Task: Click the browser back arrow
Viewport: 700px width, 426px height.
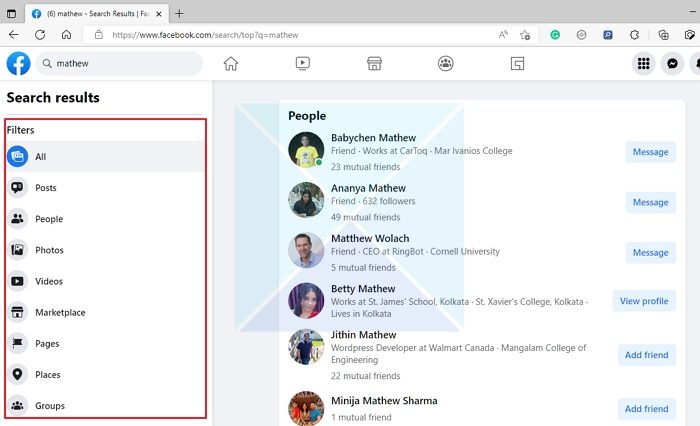Action: coord(13,35)
